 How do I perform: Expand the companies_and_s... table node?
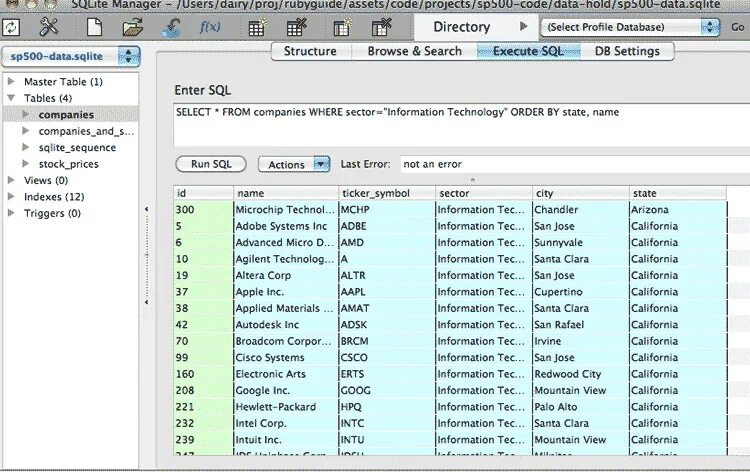coord(26,131)
